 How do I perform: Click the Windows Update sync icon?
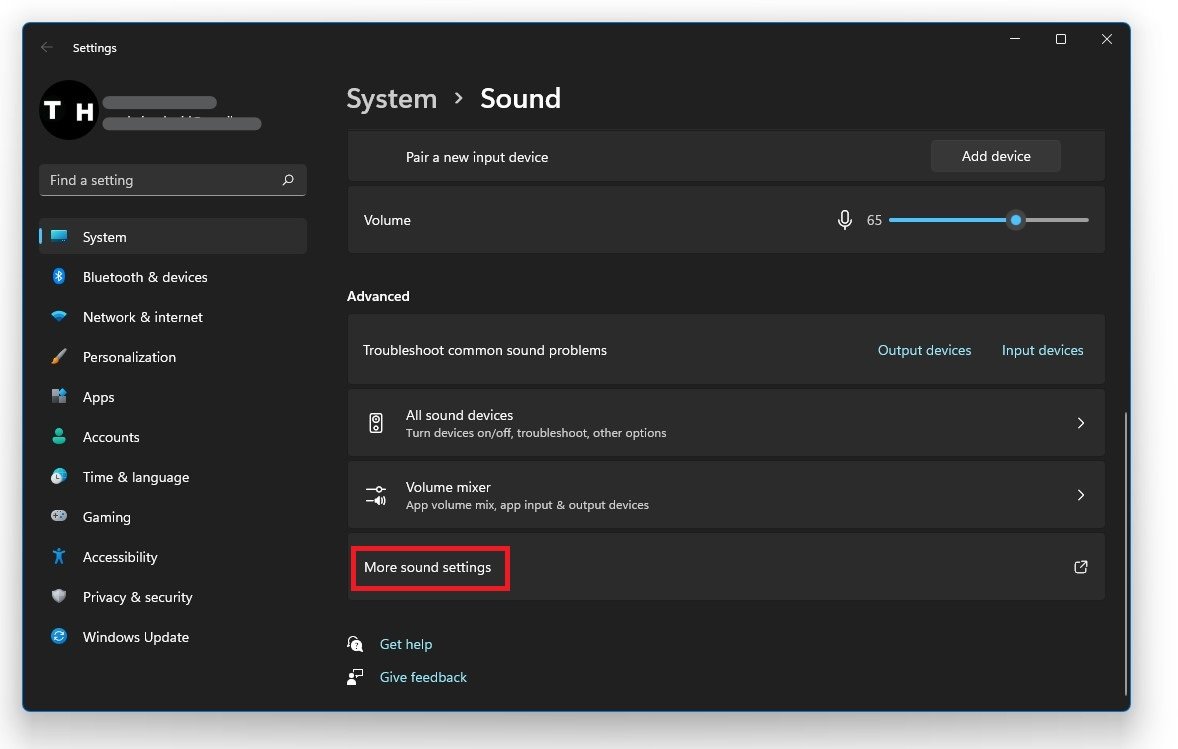[59, 637]
